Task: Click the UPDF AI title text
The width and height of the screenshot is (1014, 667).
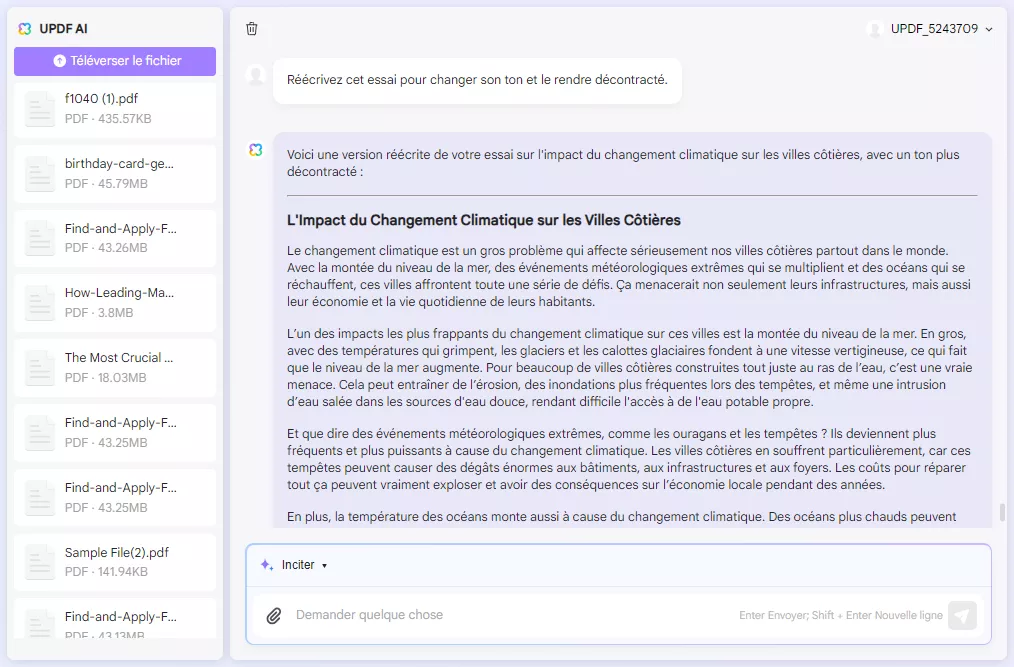Action: pyautogui.click(x=63, y=29)
